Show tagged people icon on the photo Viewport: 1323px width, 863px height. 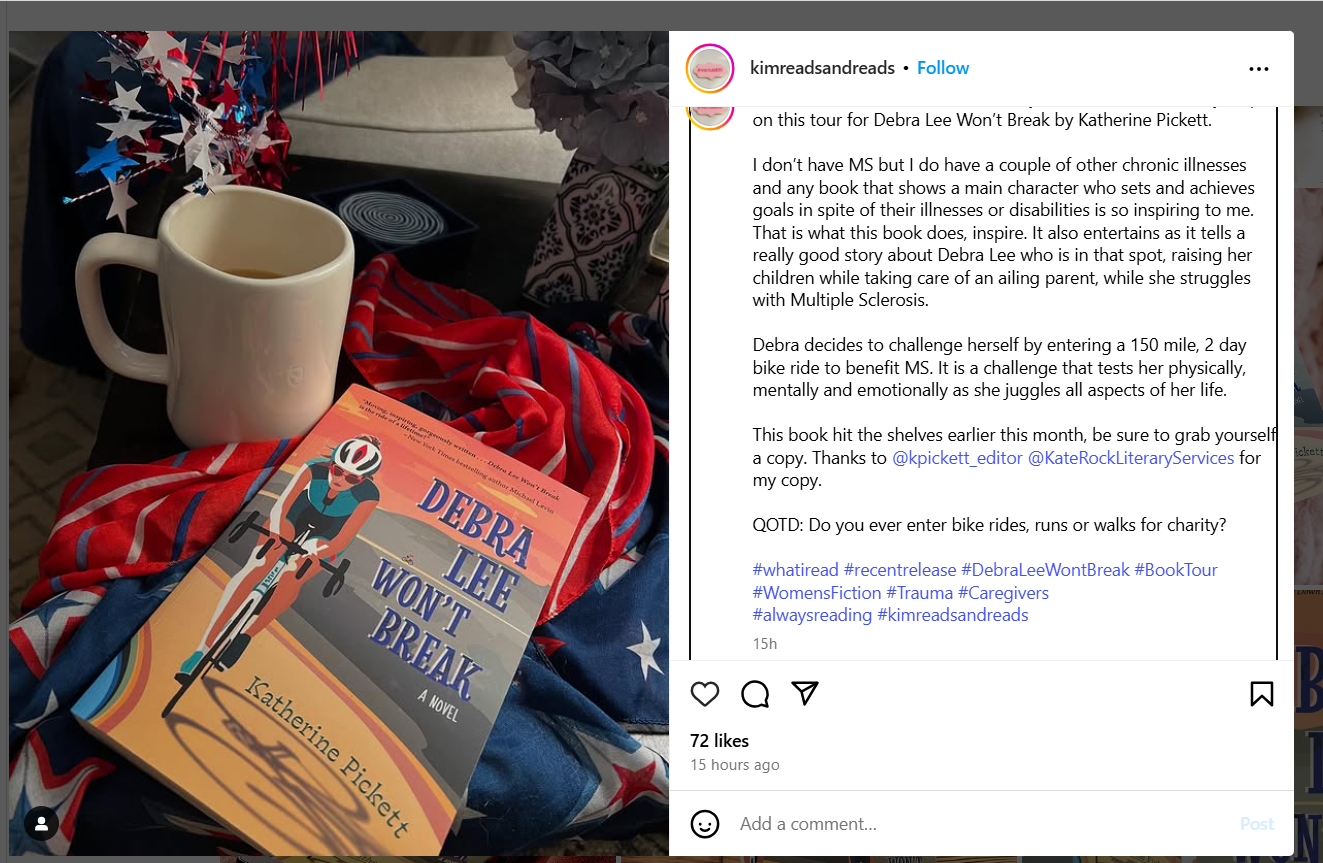point(42,824)
